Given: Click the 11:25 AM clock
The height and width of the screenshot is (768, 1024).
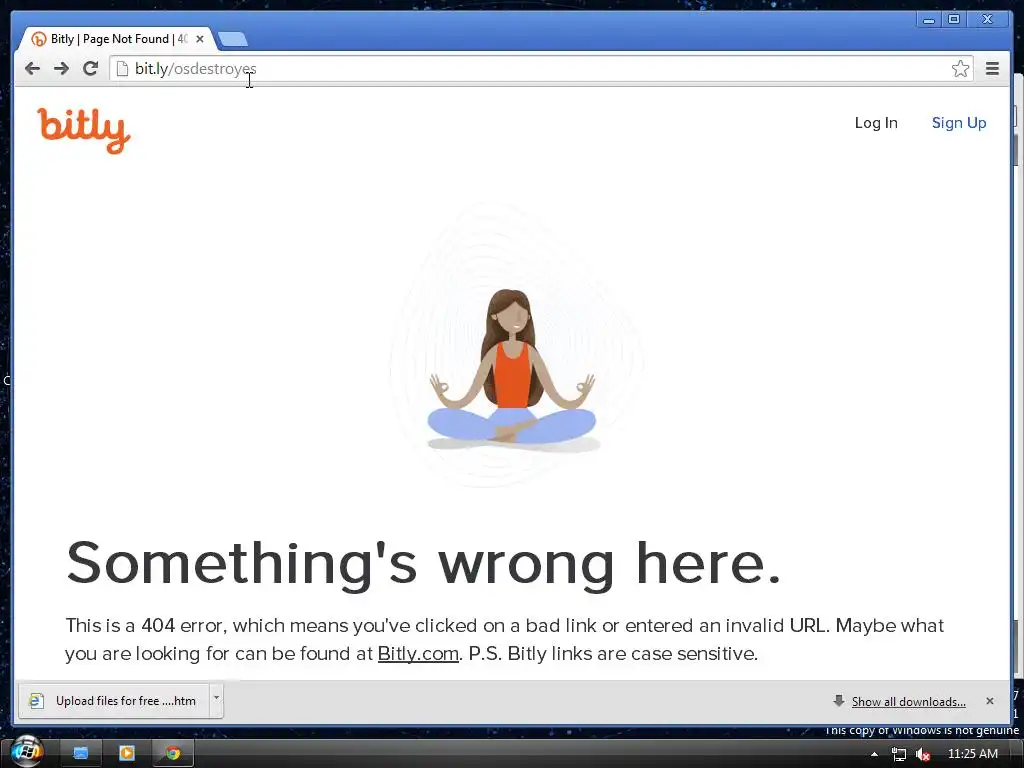Looking at the screenshot, I should [x=972, y=754].
